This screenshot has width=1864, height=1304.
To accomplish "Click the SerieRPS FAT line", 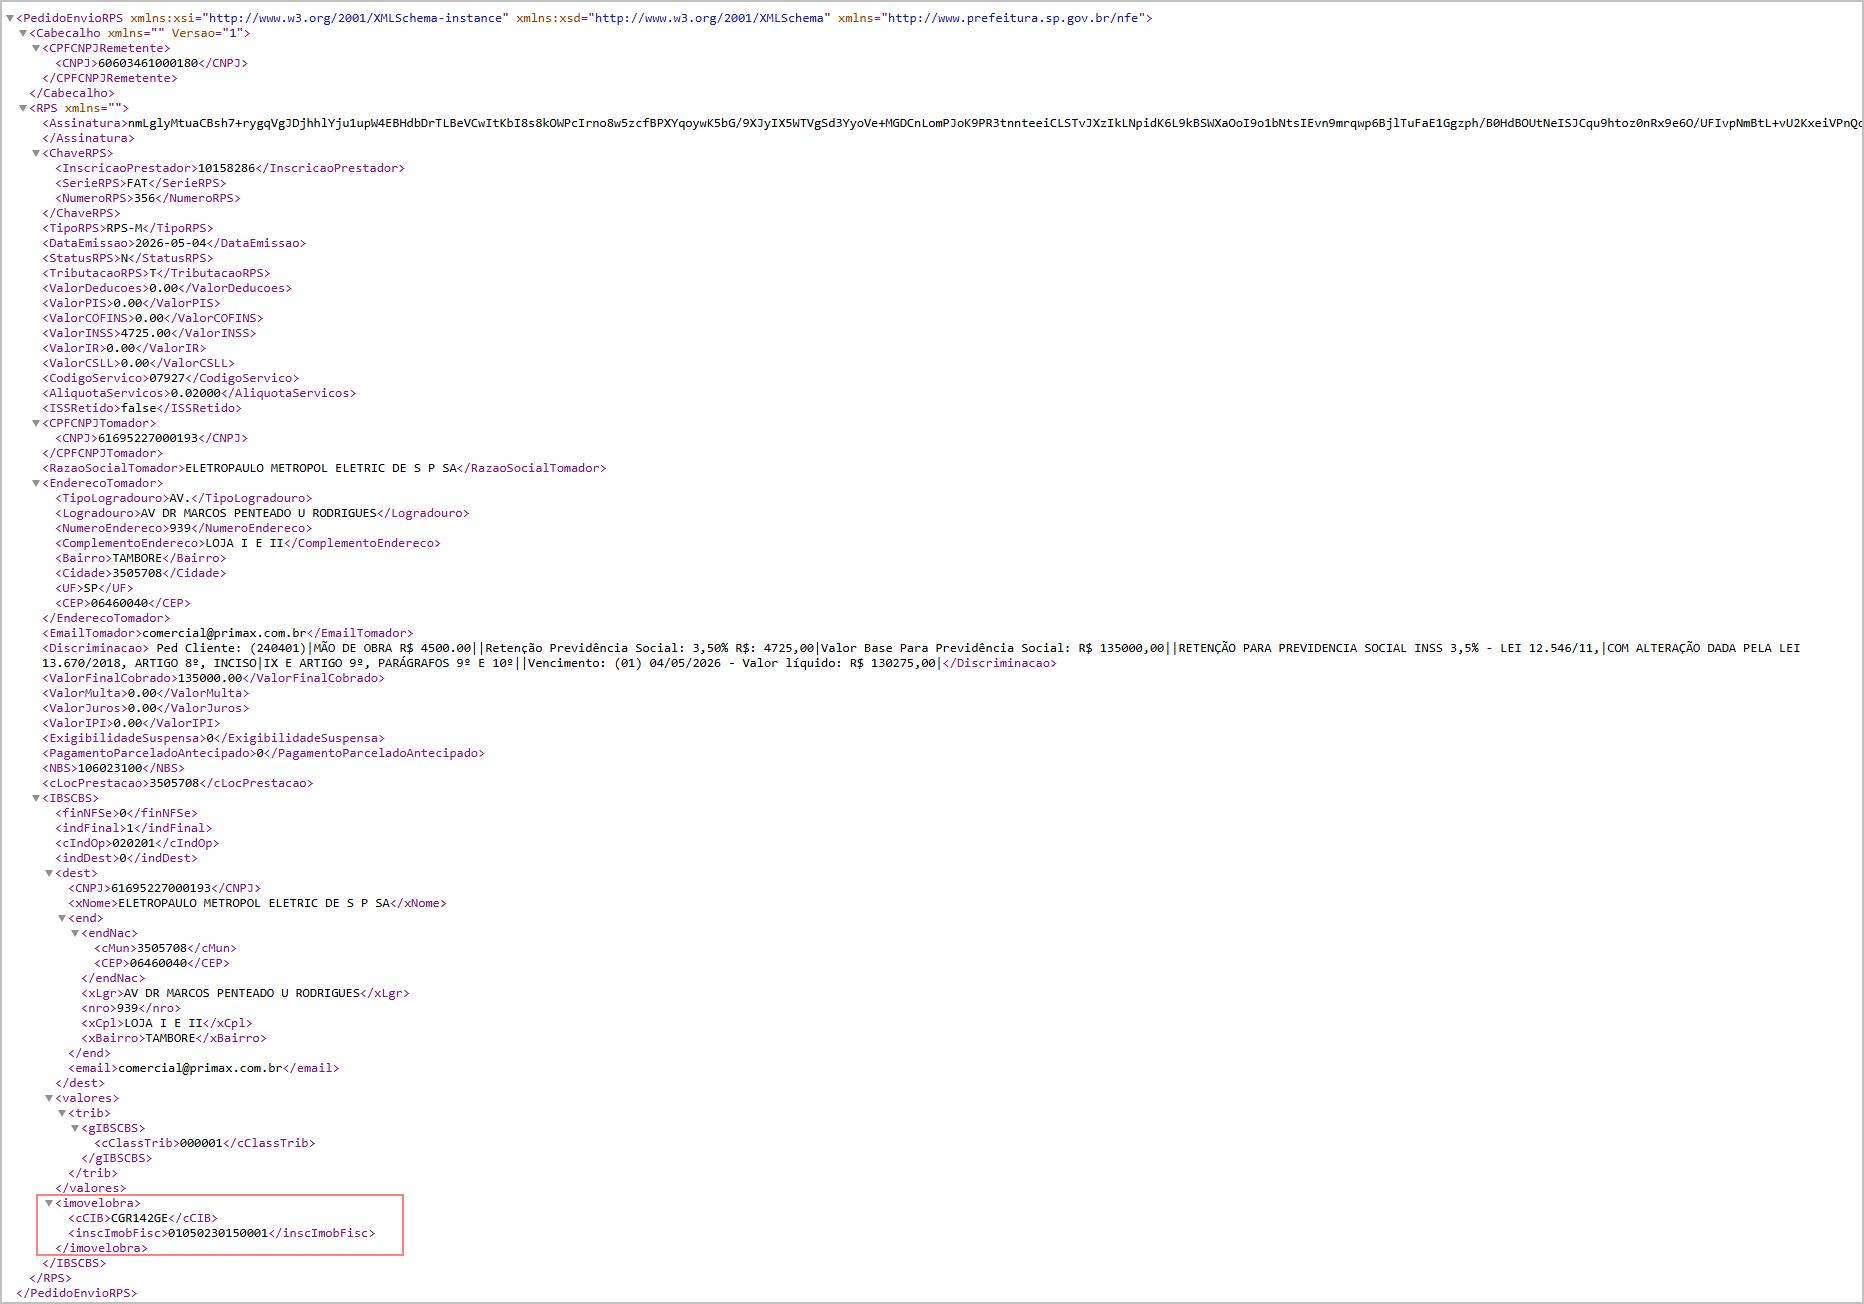I will point(141,183).
